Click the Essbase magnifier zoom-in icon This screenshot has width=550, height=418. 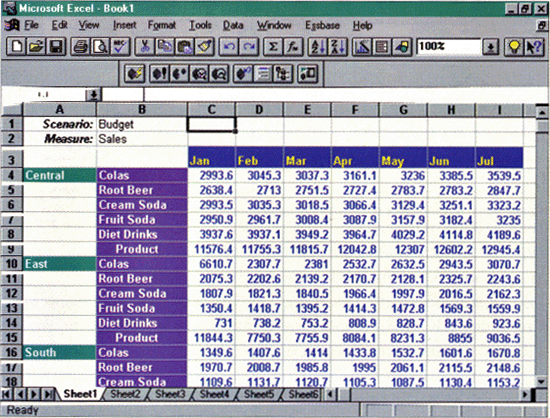click(x=200, y=74)
